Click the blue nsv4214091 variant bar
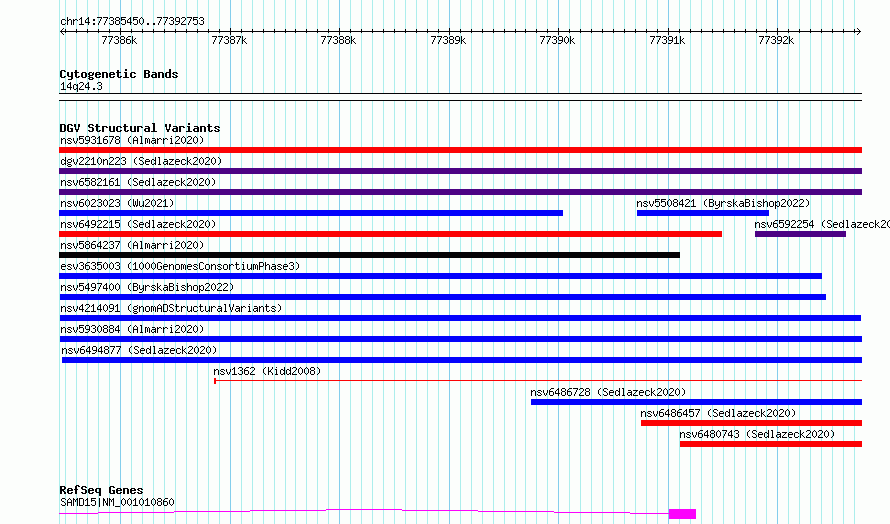 point(460,318)
